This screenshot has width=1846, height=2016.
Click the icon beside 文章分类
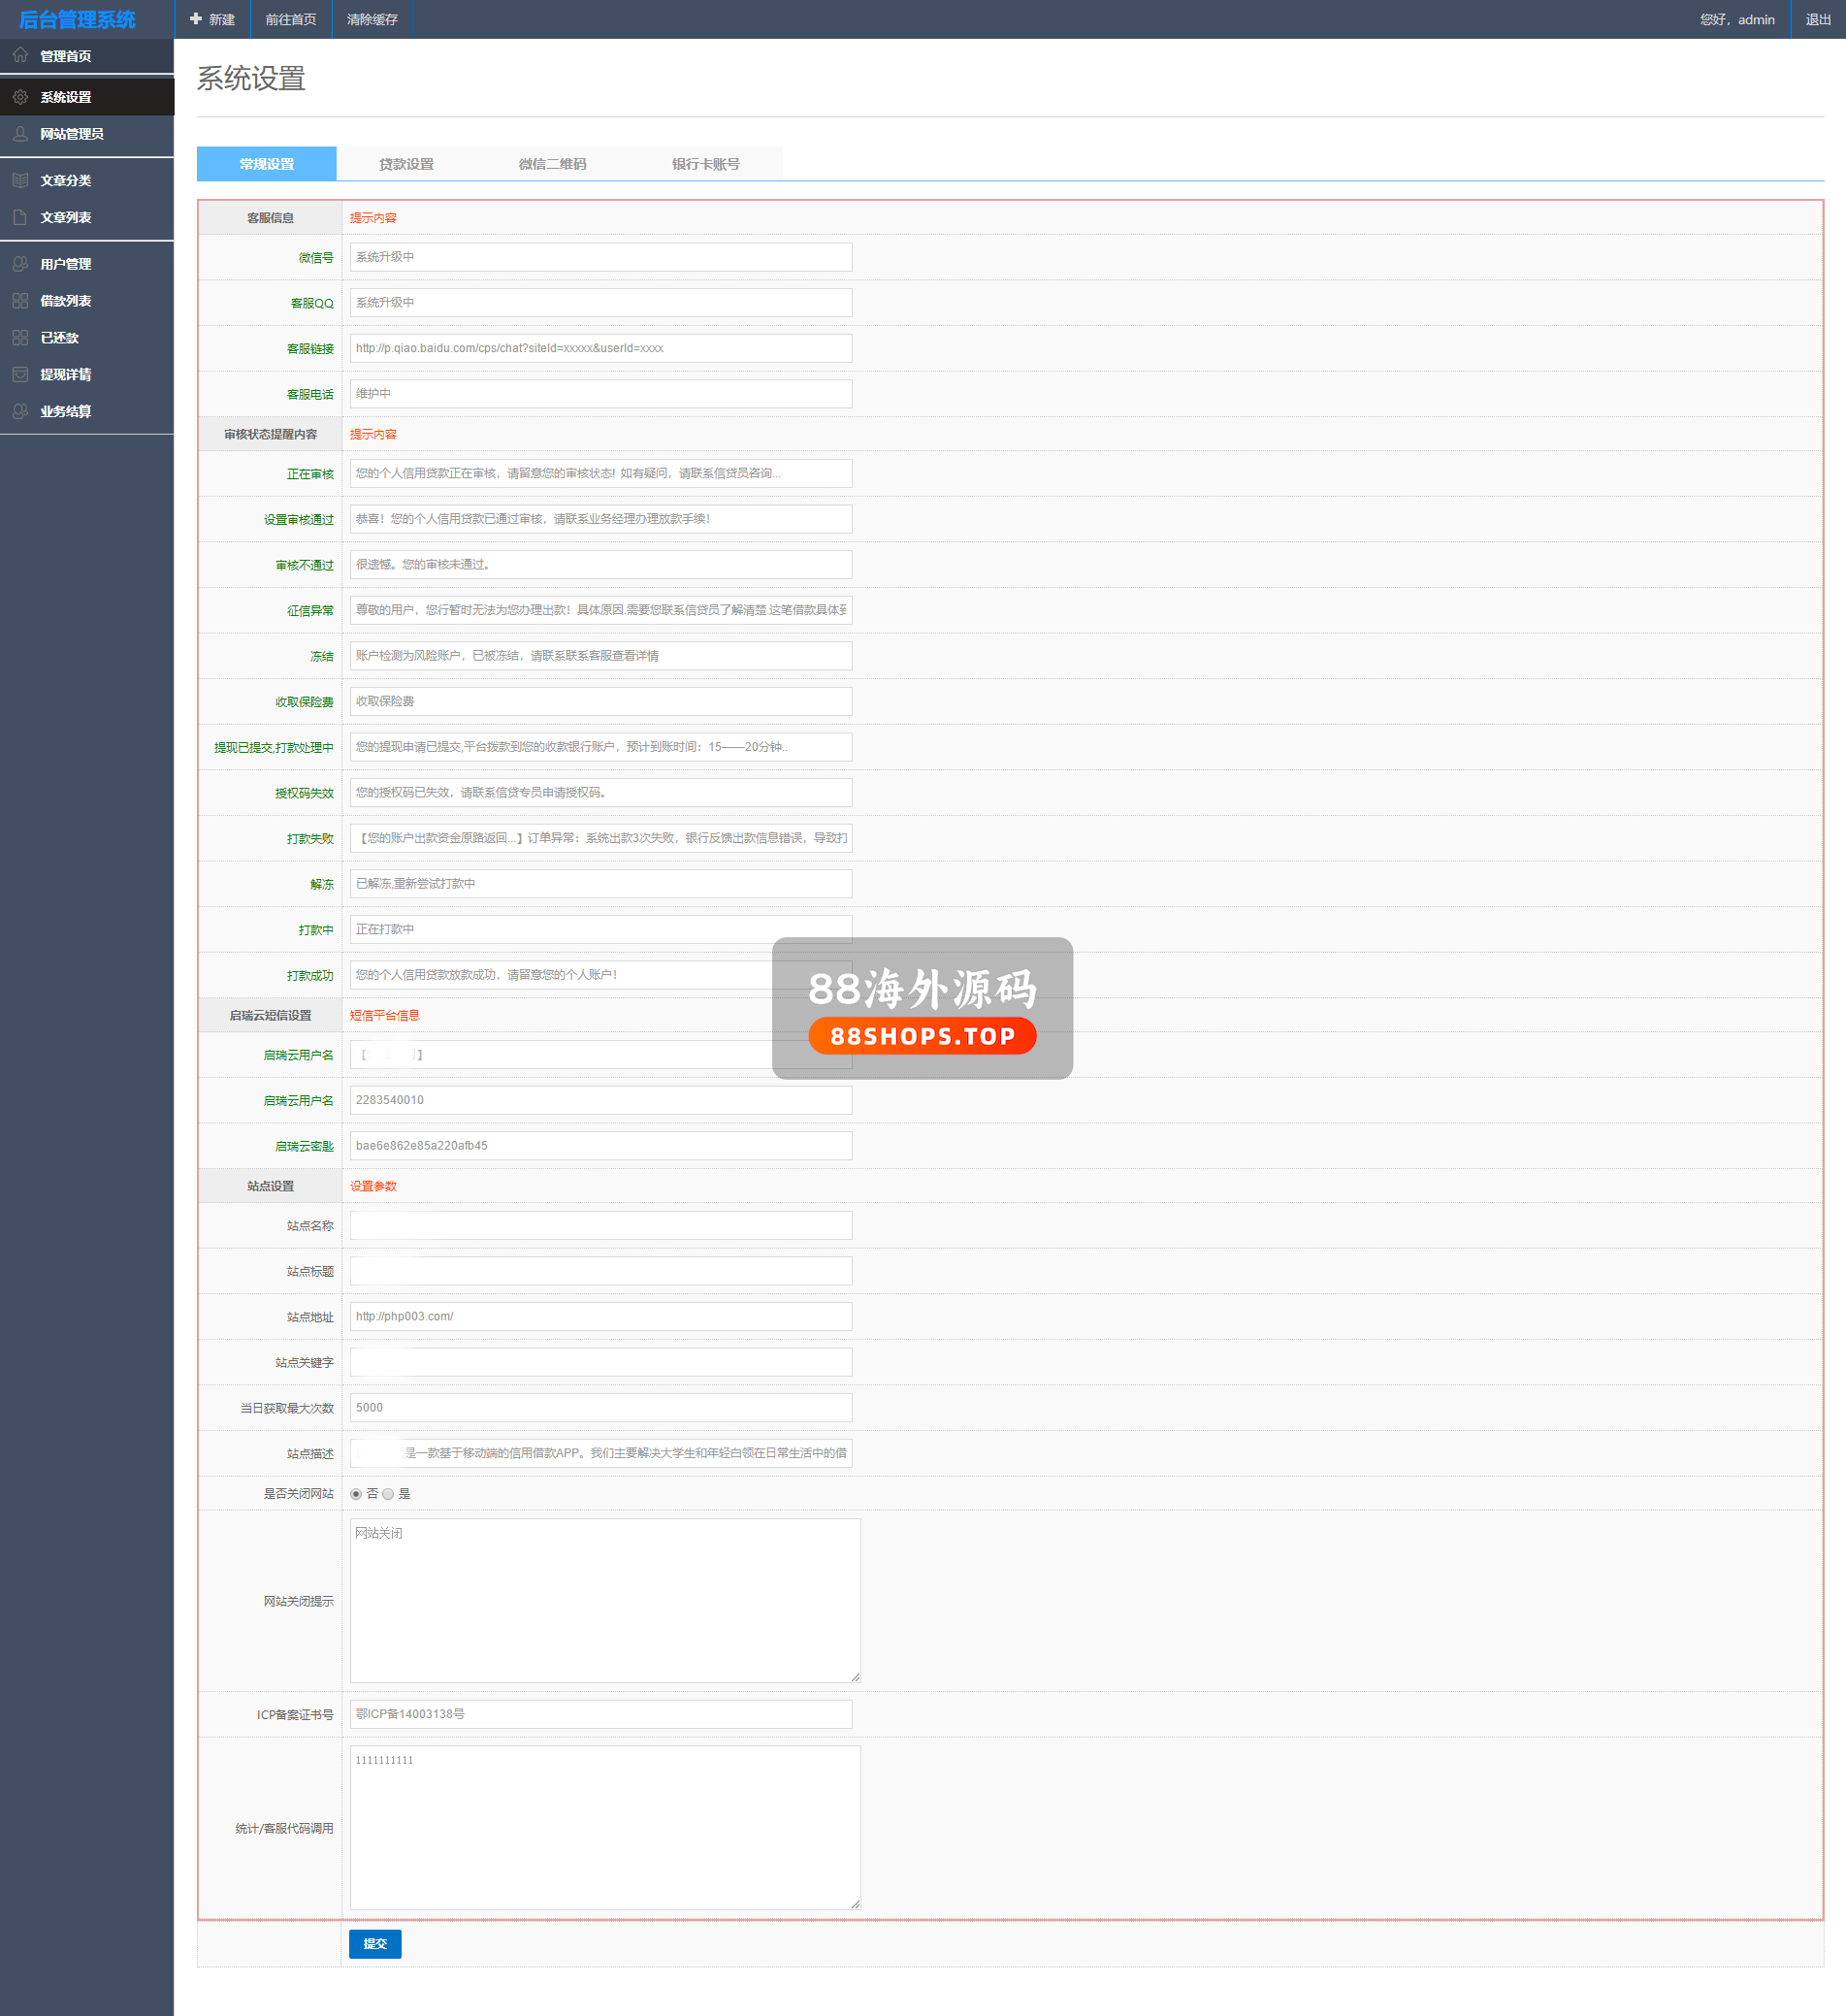tap(20, 181)
